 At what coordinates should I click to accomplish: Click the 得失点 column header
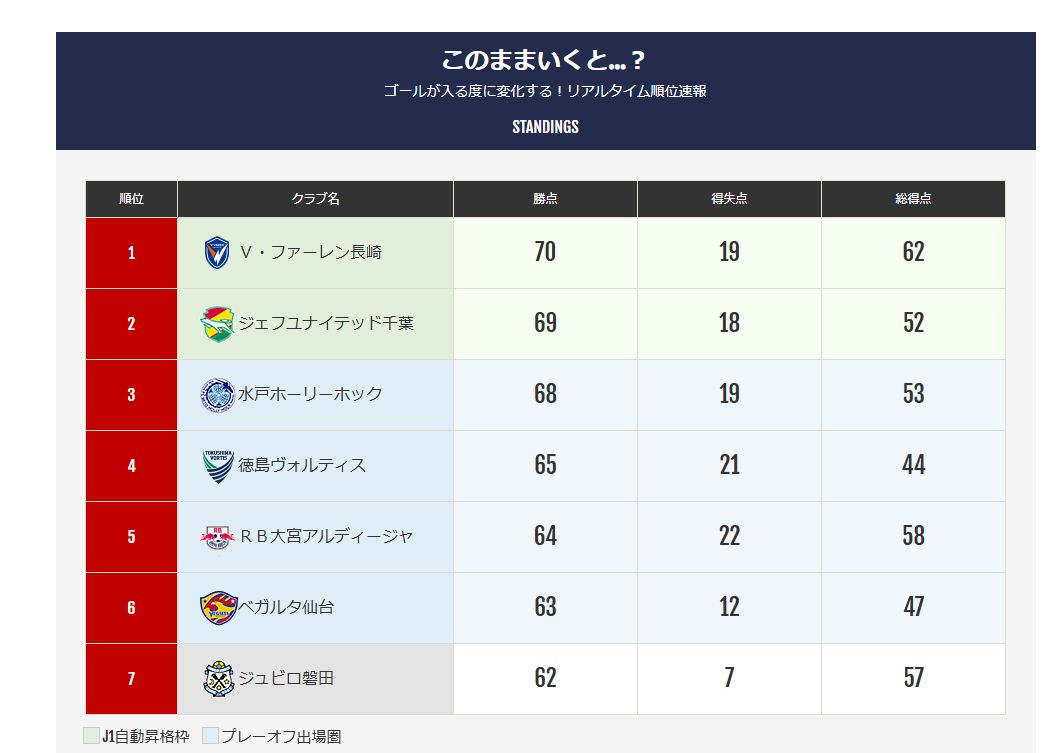(729, 199)
